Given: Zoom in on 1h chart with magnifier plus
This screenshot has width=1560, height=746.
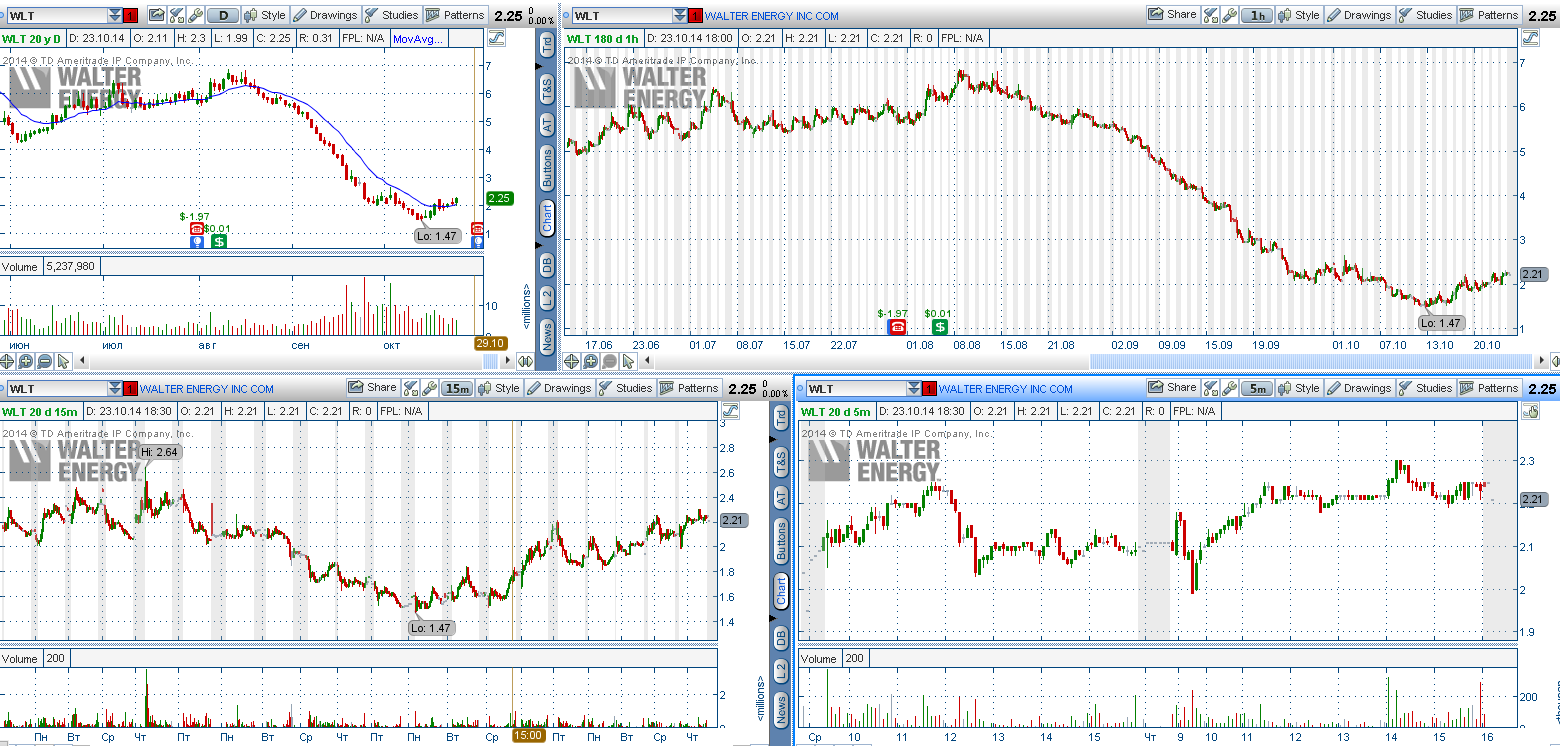Looking at the screenshot, I should 591,361.
